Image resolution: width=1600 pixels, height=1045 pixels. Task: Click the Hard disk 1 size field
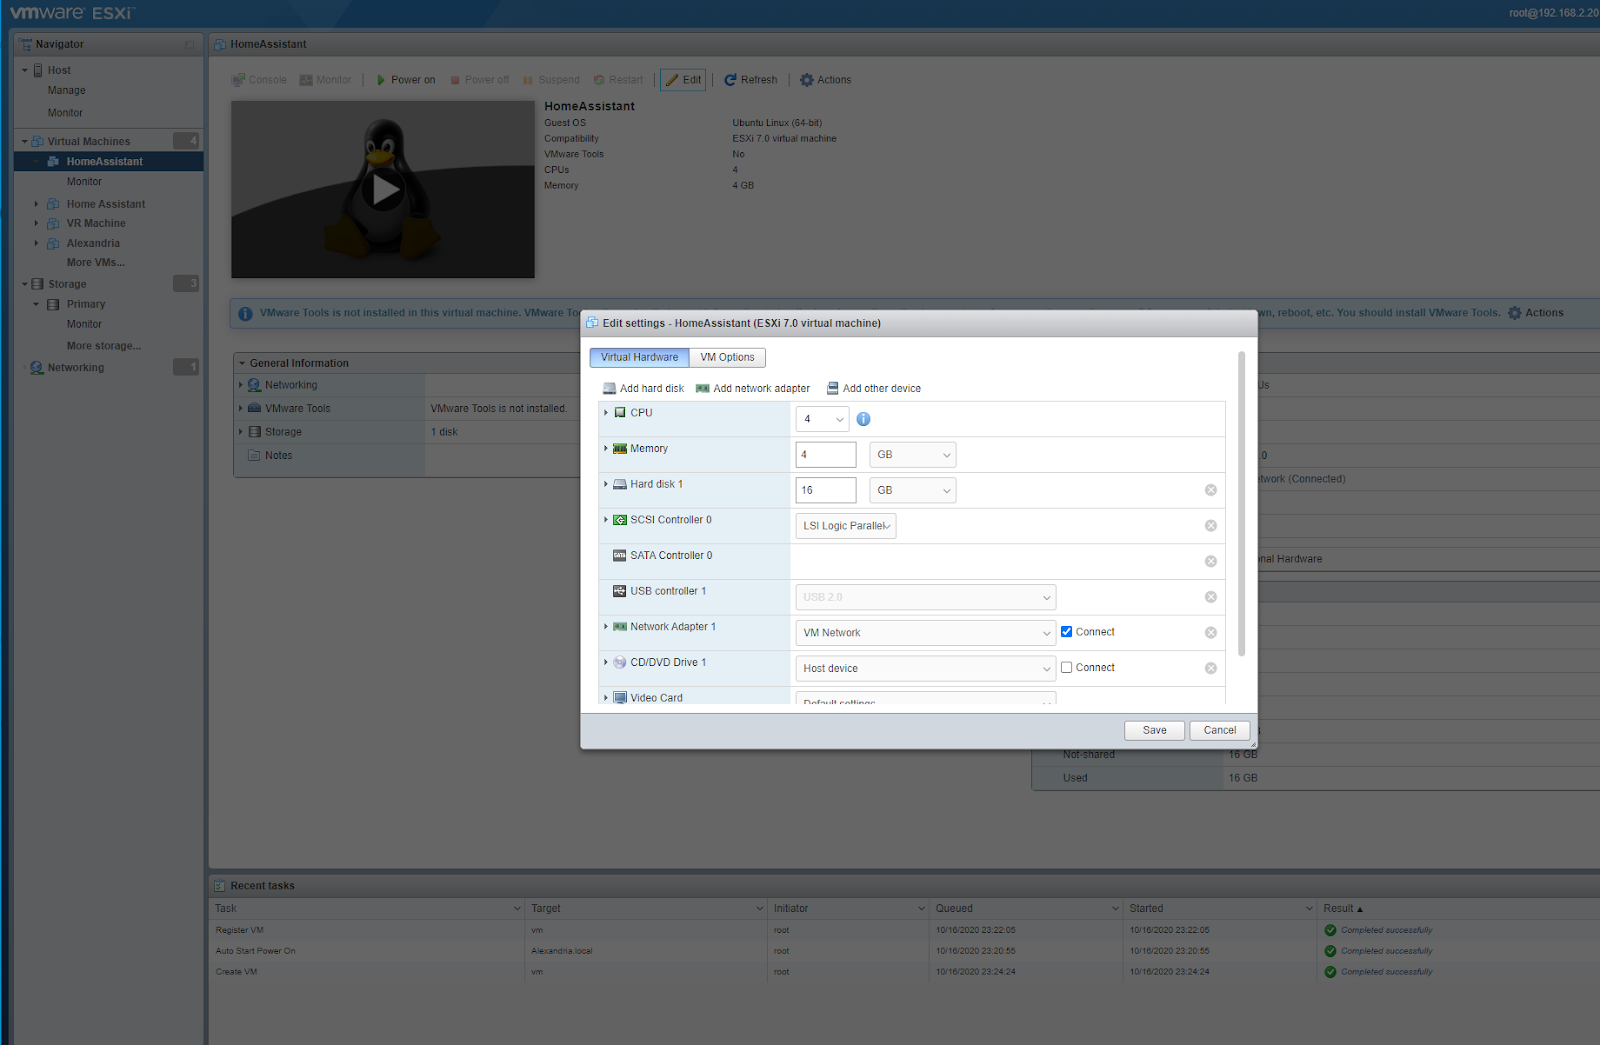coord(826,490)
